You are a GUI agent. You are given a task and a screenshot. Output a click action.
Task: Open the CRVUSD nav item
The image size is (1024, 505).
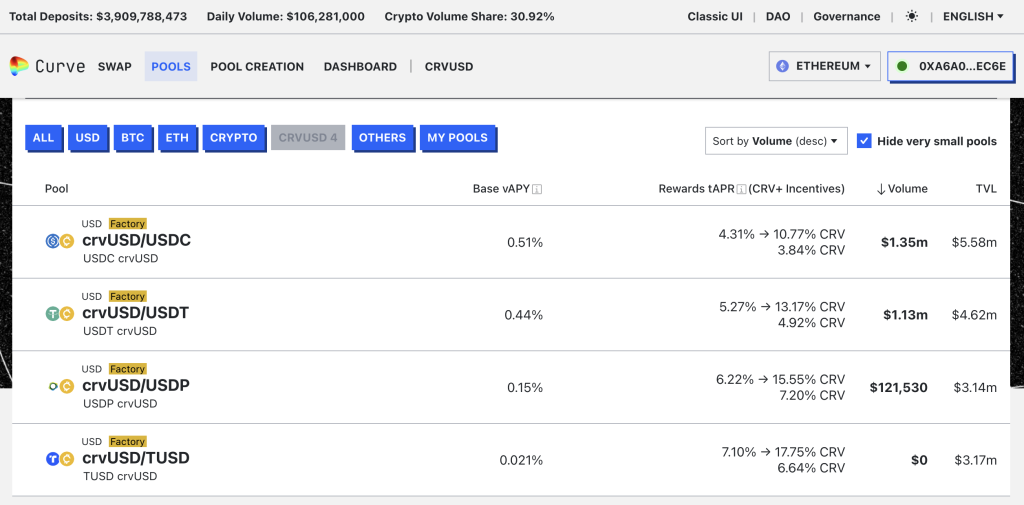click(449, 67)
